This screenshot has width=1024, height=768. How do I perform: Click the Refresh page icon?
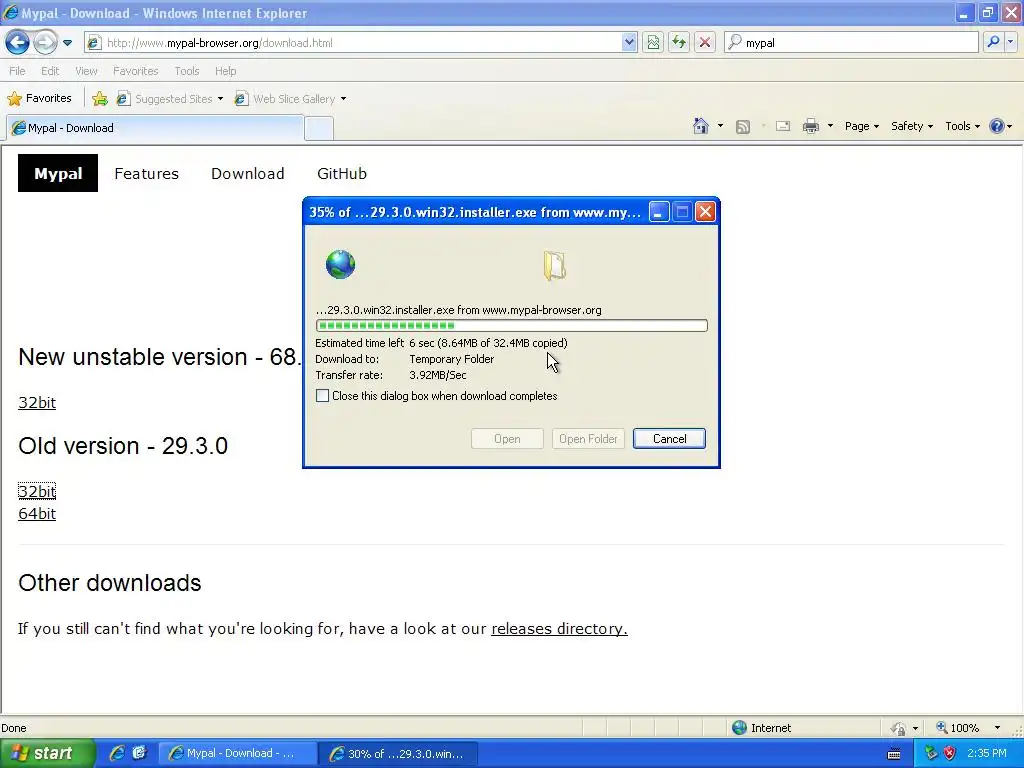pos(679,43)
